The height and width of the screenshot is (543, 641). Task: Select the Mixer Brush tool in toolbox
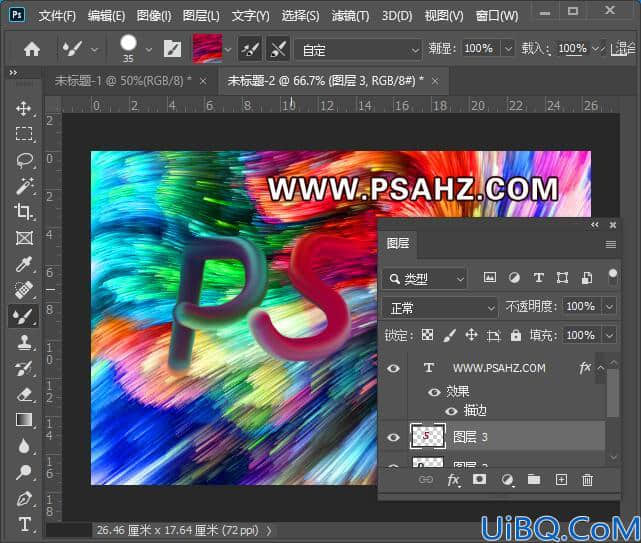pos(24,316)
